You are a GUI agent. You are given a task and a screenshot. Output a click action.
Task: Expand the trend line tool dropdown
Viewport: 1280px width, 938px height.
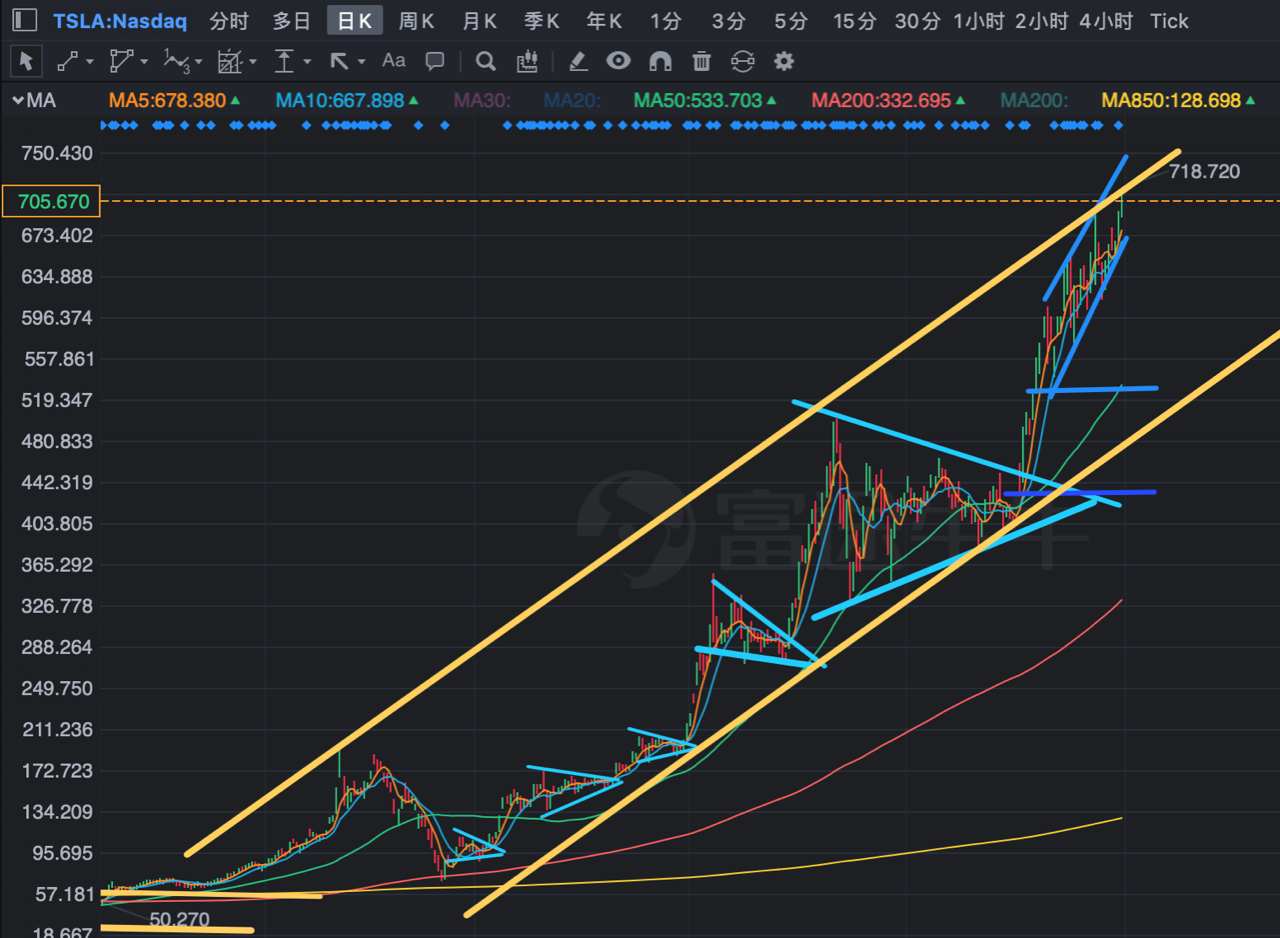[x=90, y=62]
